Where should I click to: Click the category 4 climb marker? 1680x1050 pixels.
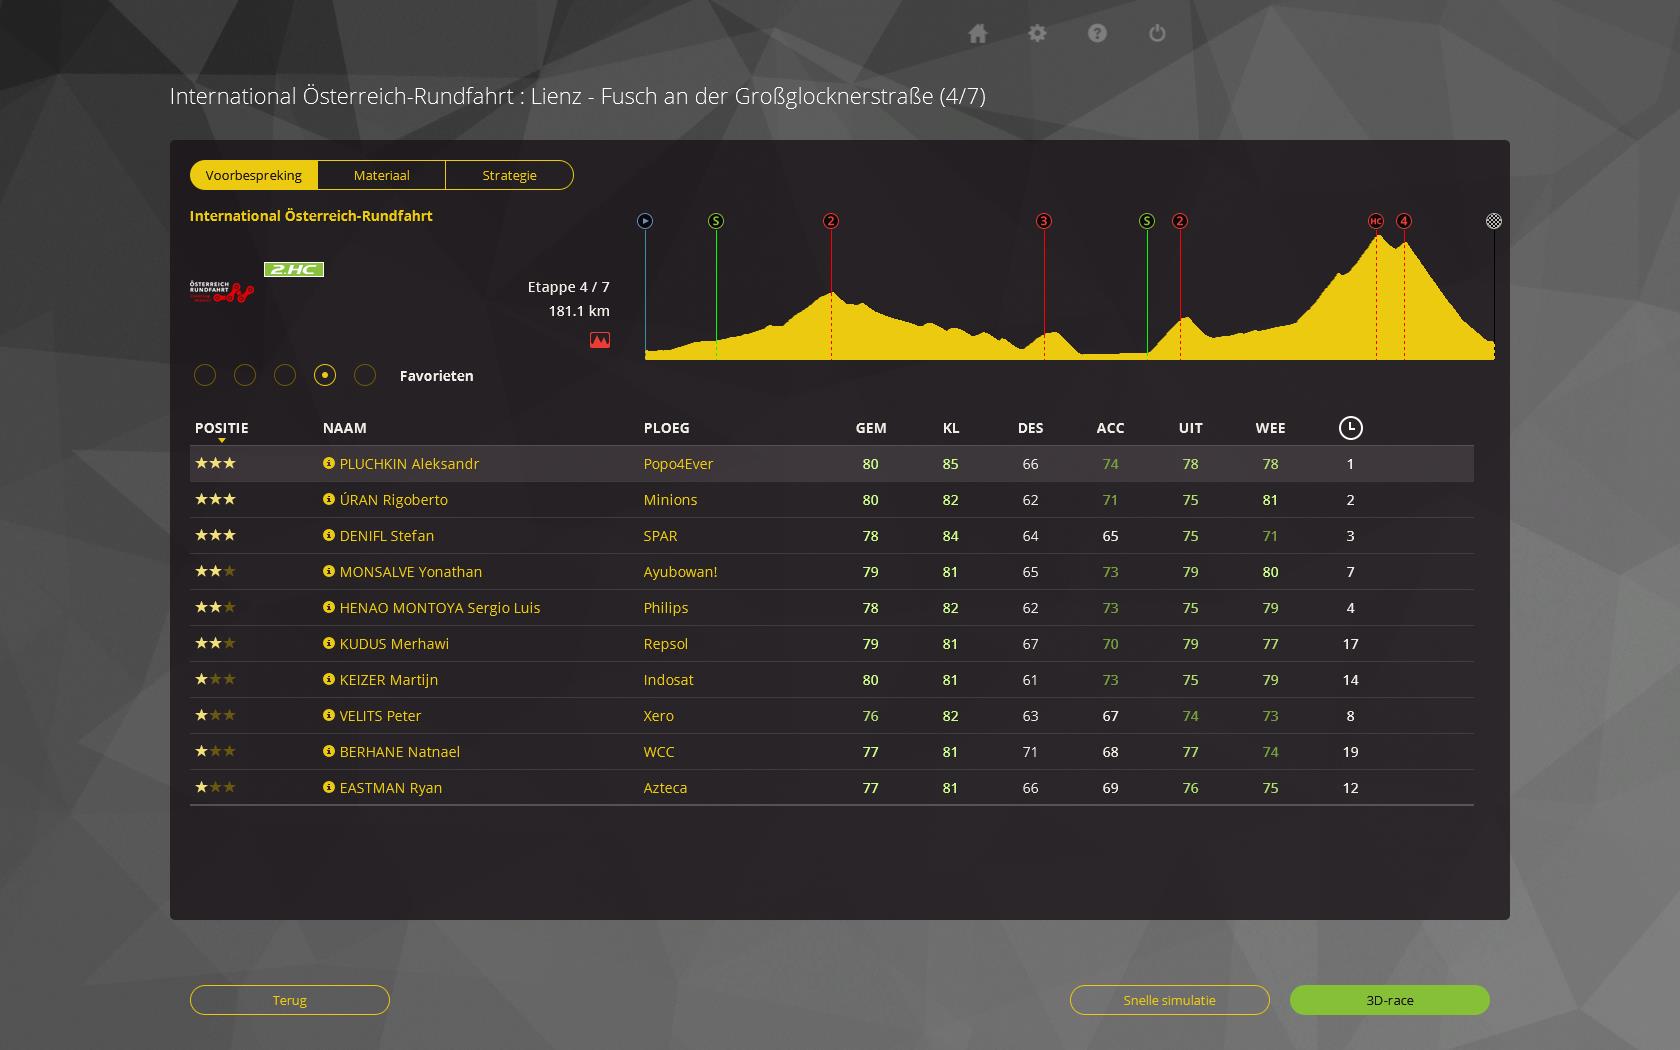1404,221
